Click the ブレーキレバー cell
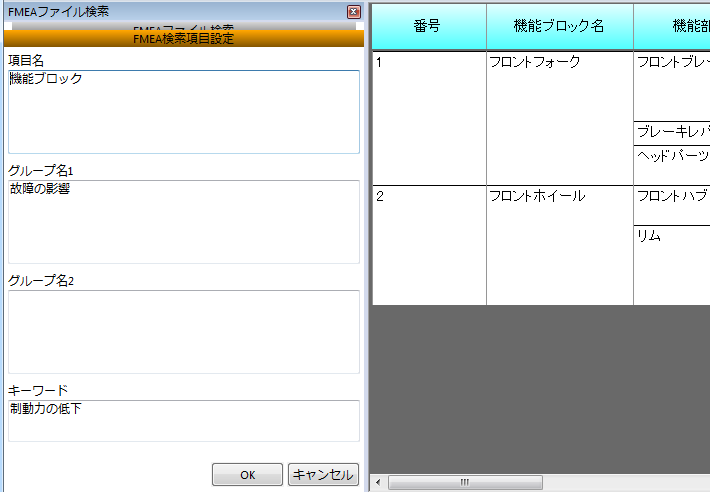This screenshot has height=492, width=710. click(x=672, y=132)
